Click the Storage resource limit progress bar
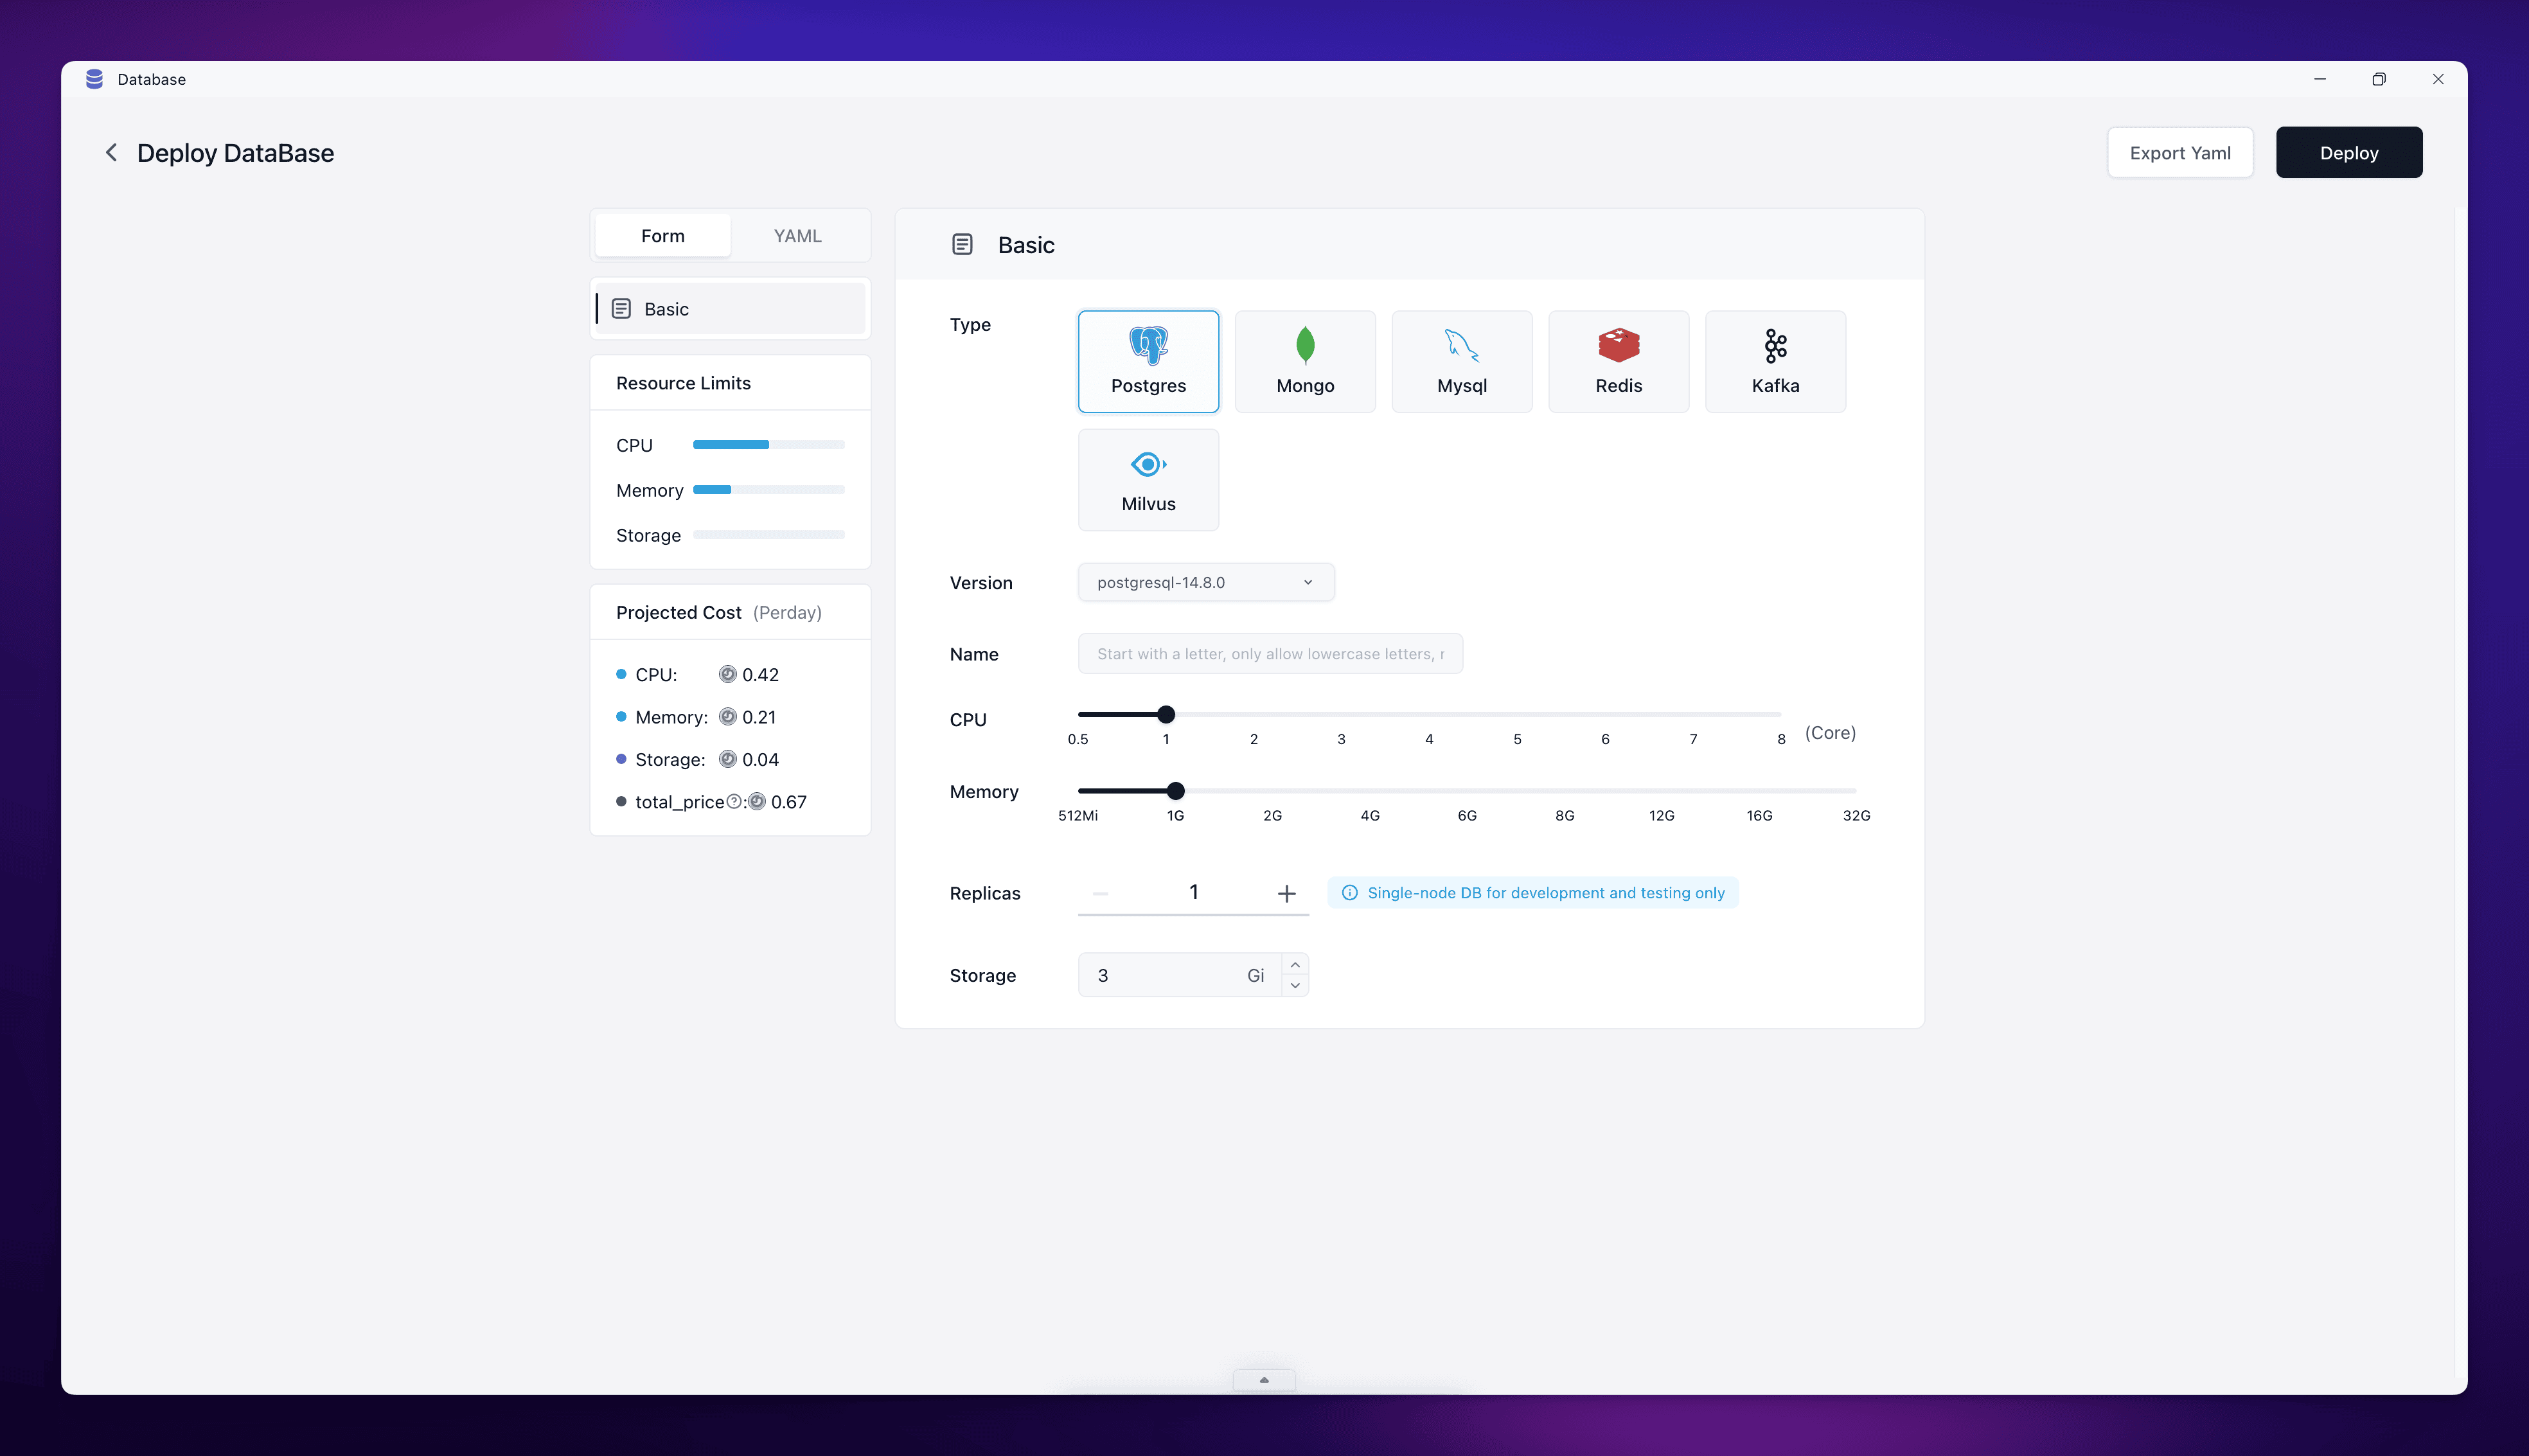The width and height of the screenshot is (2529, 1456). [x=768, y=535]
